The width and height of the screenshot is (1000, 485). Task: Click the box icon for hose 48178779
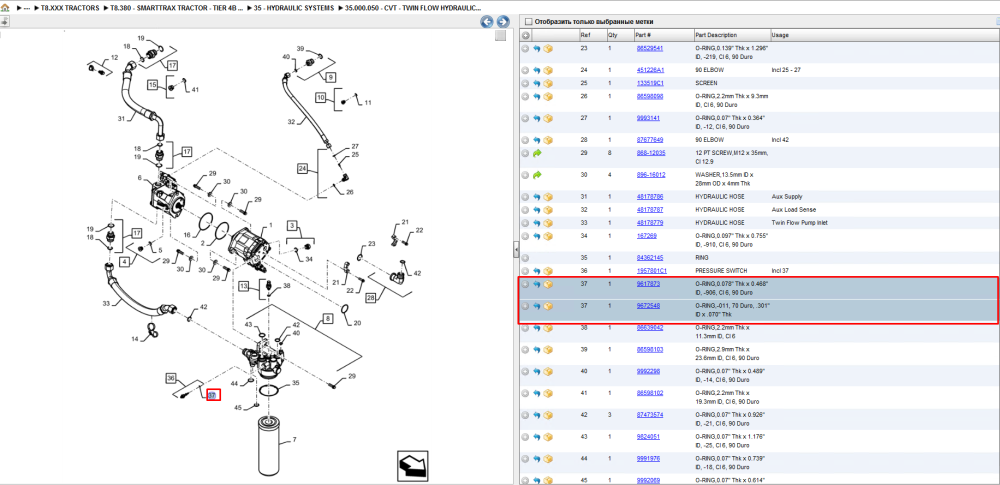tap(548, 223)
